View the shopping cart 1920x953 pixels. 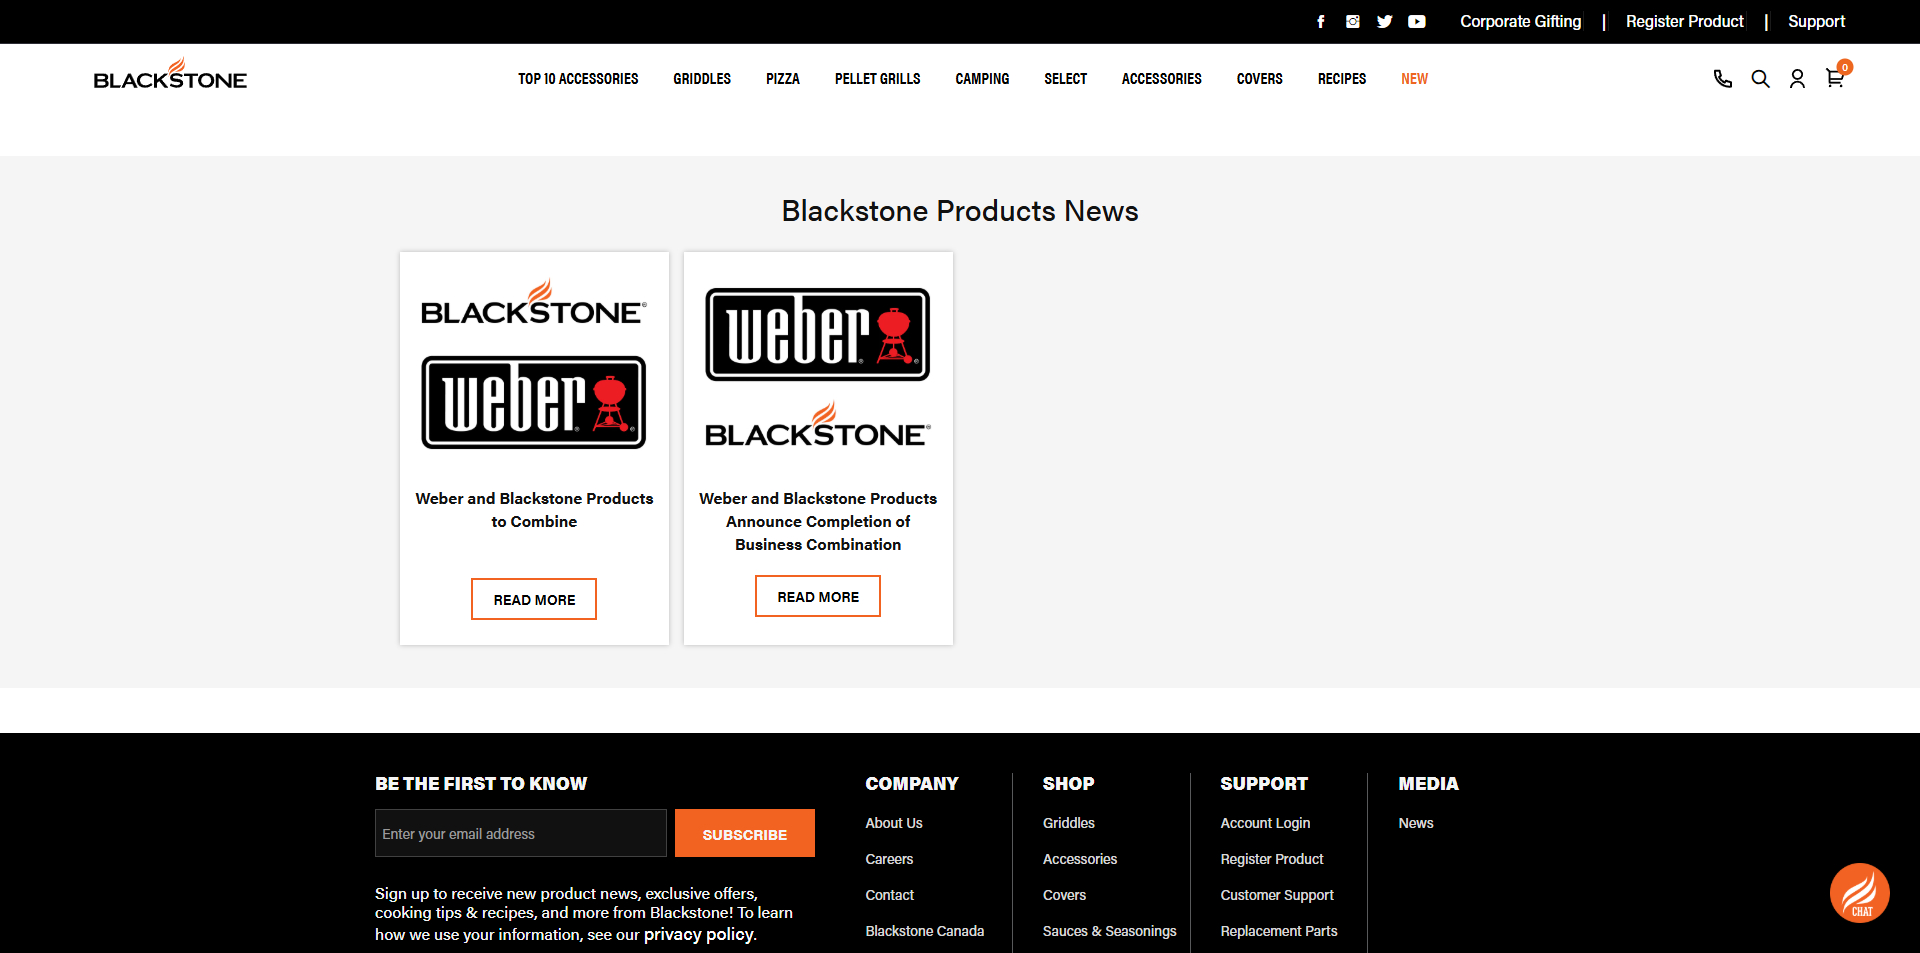click(x=1835, y=78)
